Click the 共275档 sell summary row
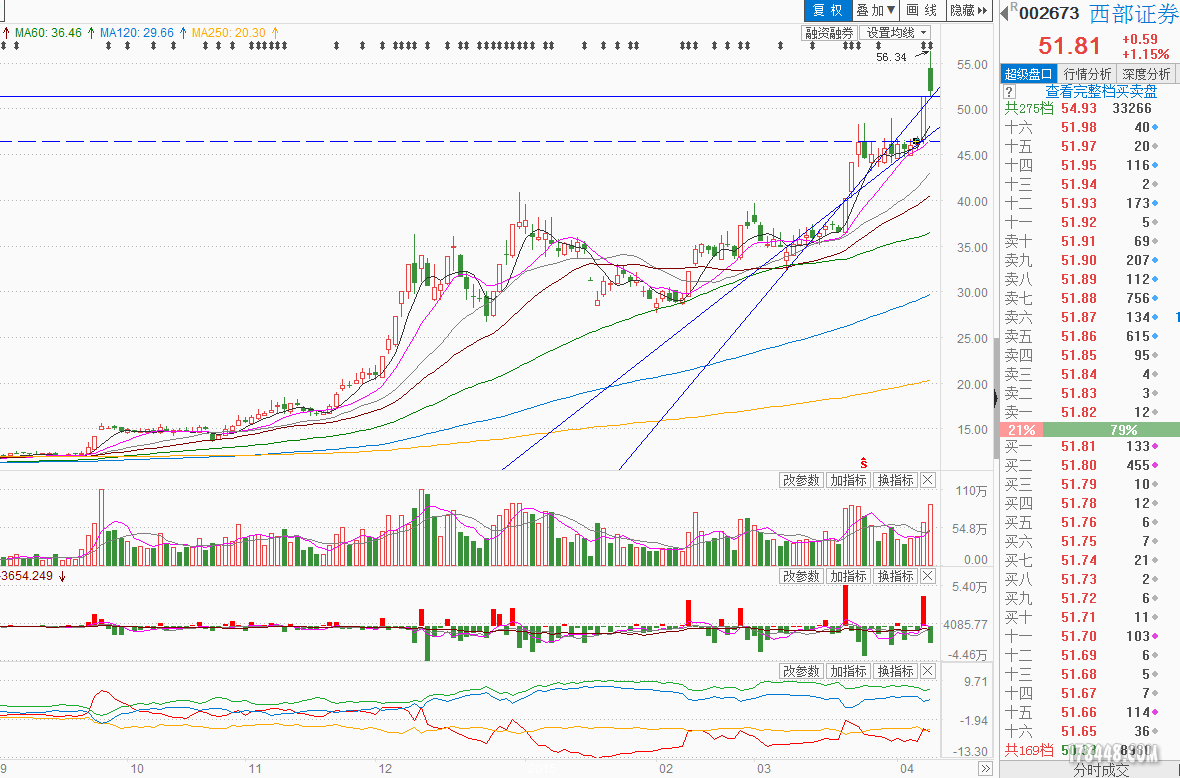Image resolution: width=1180 pixels, height=778 pixels. tap(1090, 108)
